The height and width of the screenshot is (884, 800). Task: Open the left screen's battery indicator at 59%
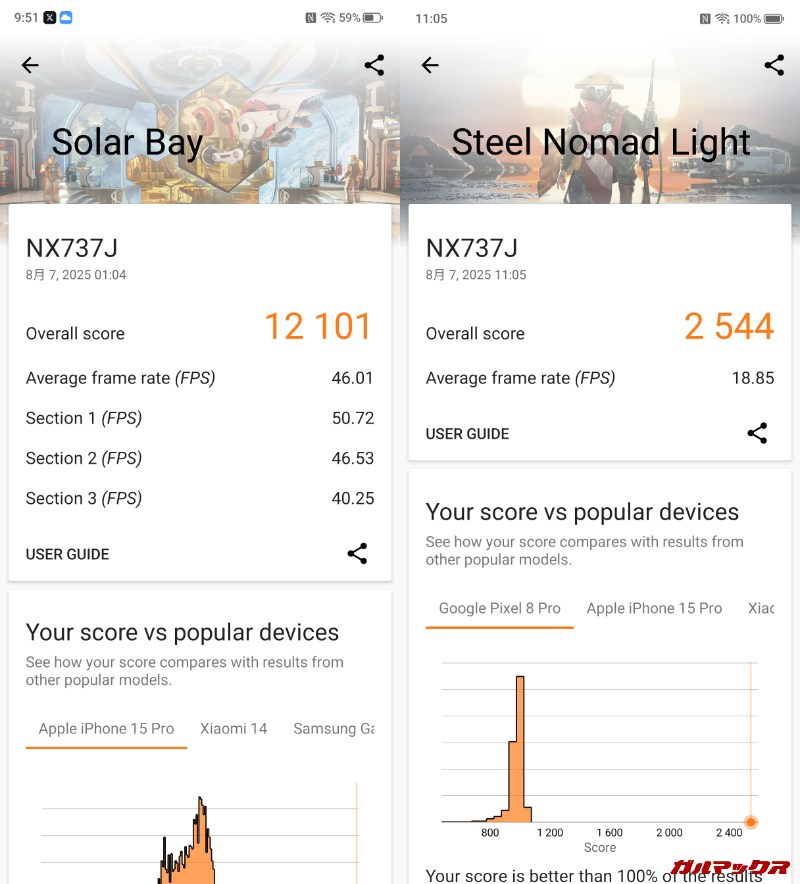tap(372, 18)
